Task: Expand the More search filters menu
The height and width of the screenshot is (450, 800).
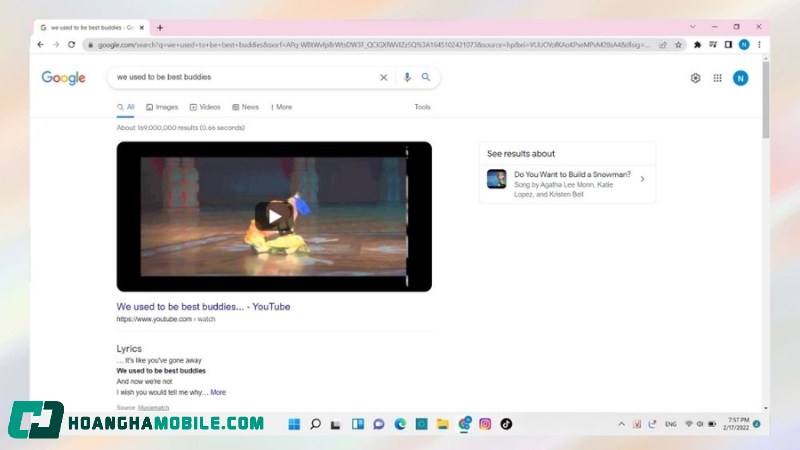Action: point(280,107)
